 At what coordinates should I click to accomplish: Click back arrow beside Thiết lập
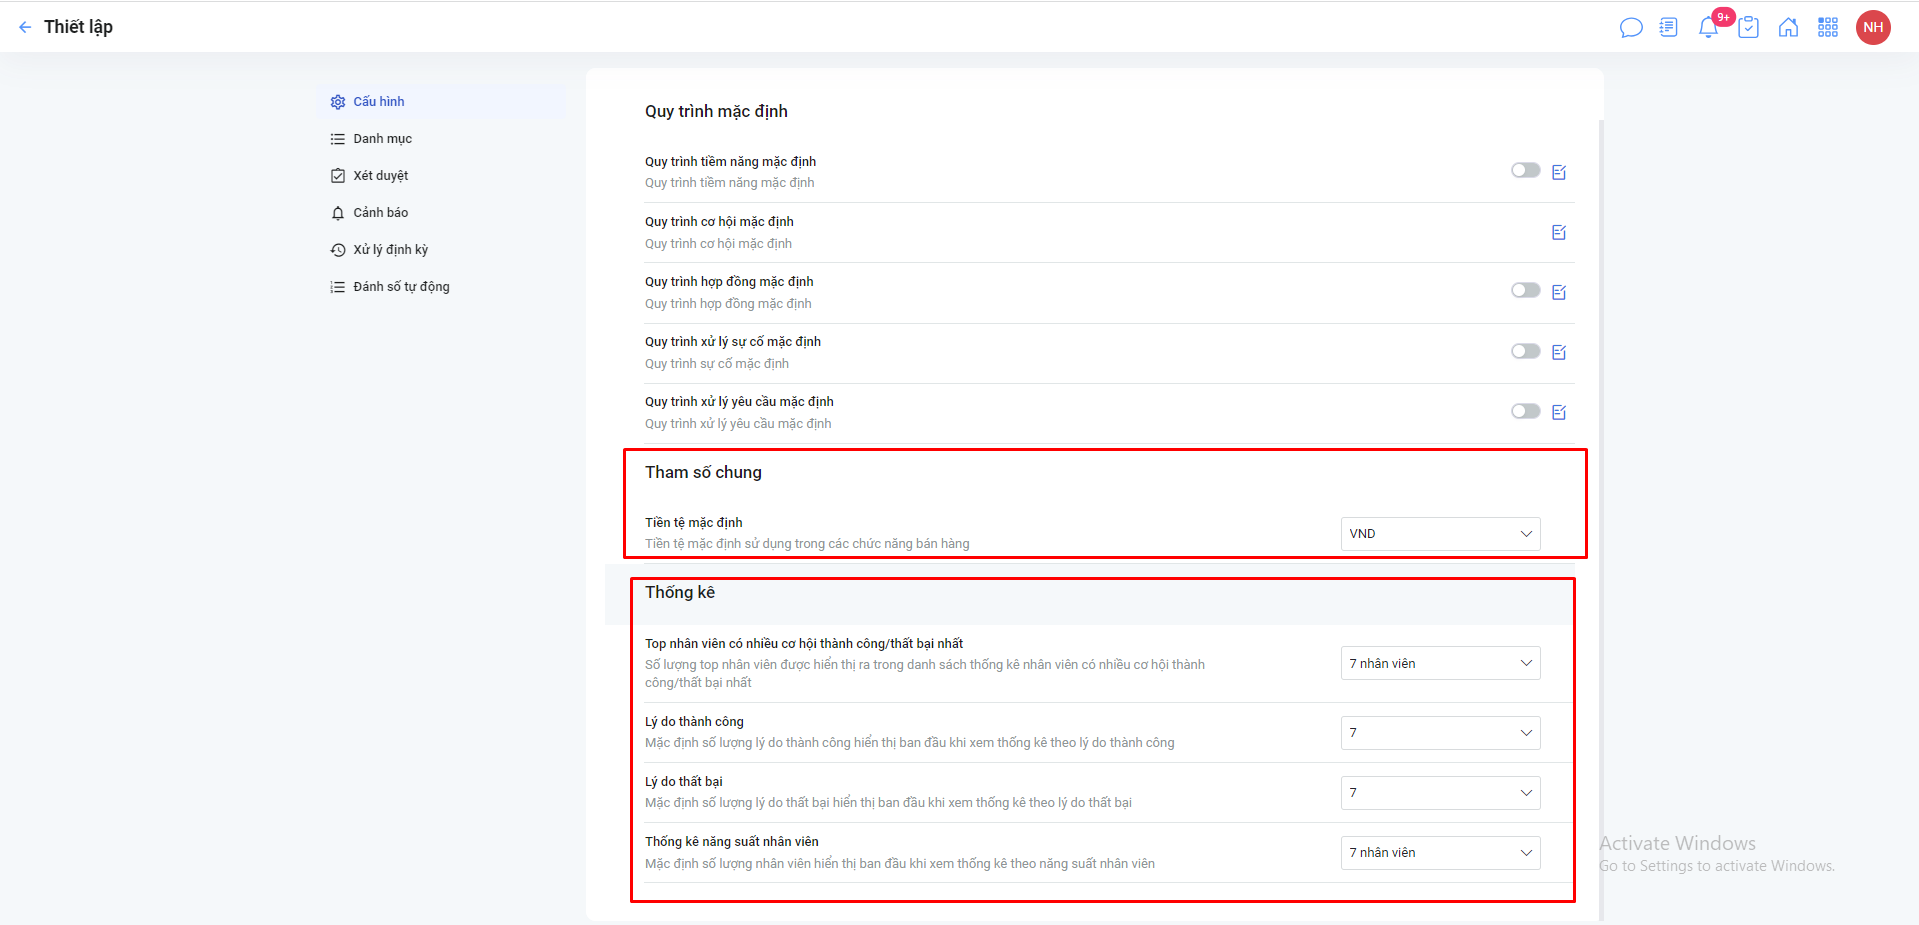25,27
